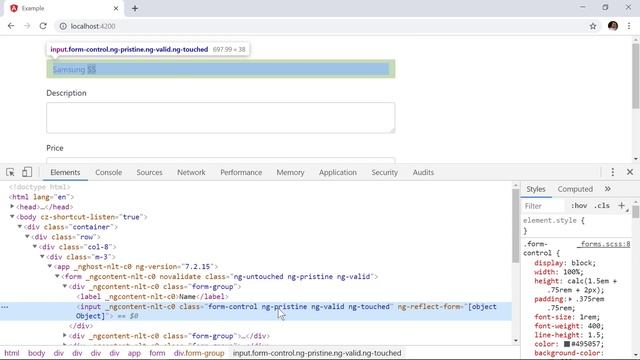Click the div.form-group breadcrumb
The height and width of the screenshot is (360, 640).
(199, 353)
